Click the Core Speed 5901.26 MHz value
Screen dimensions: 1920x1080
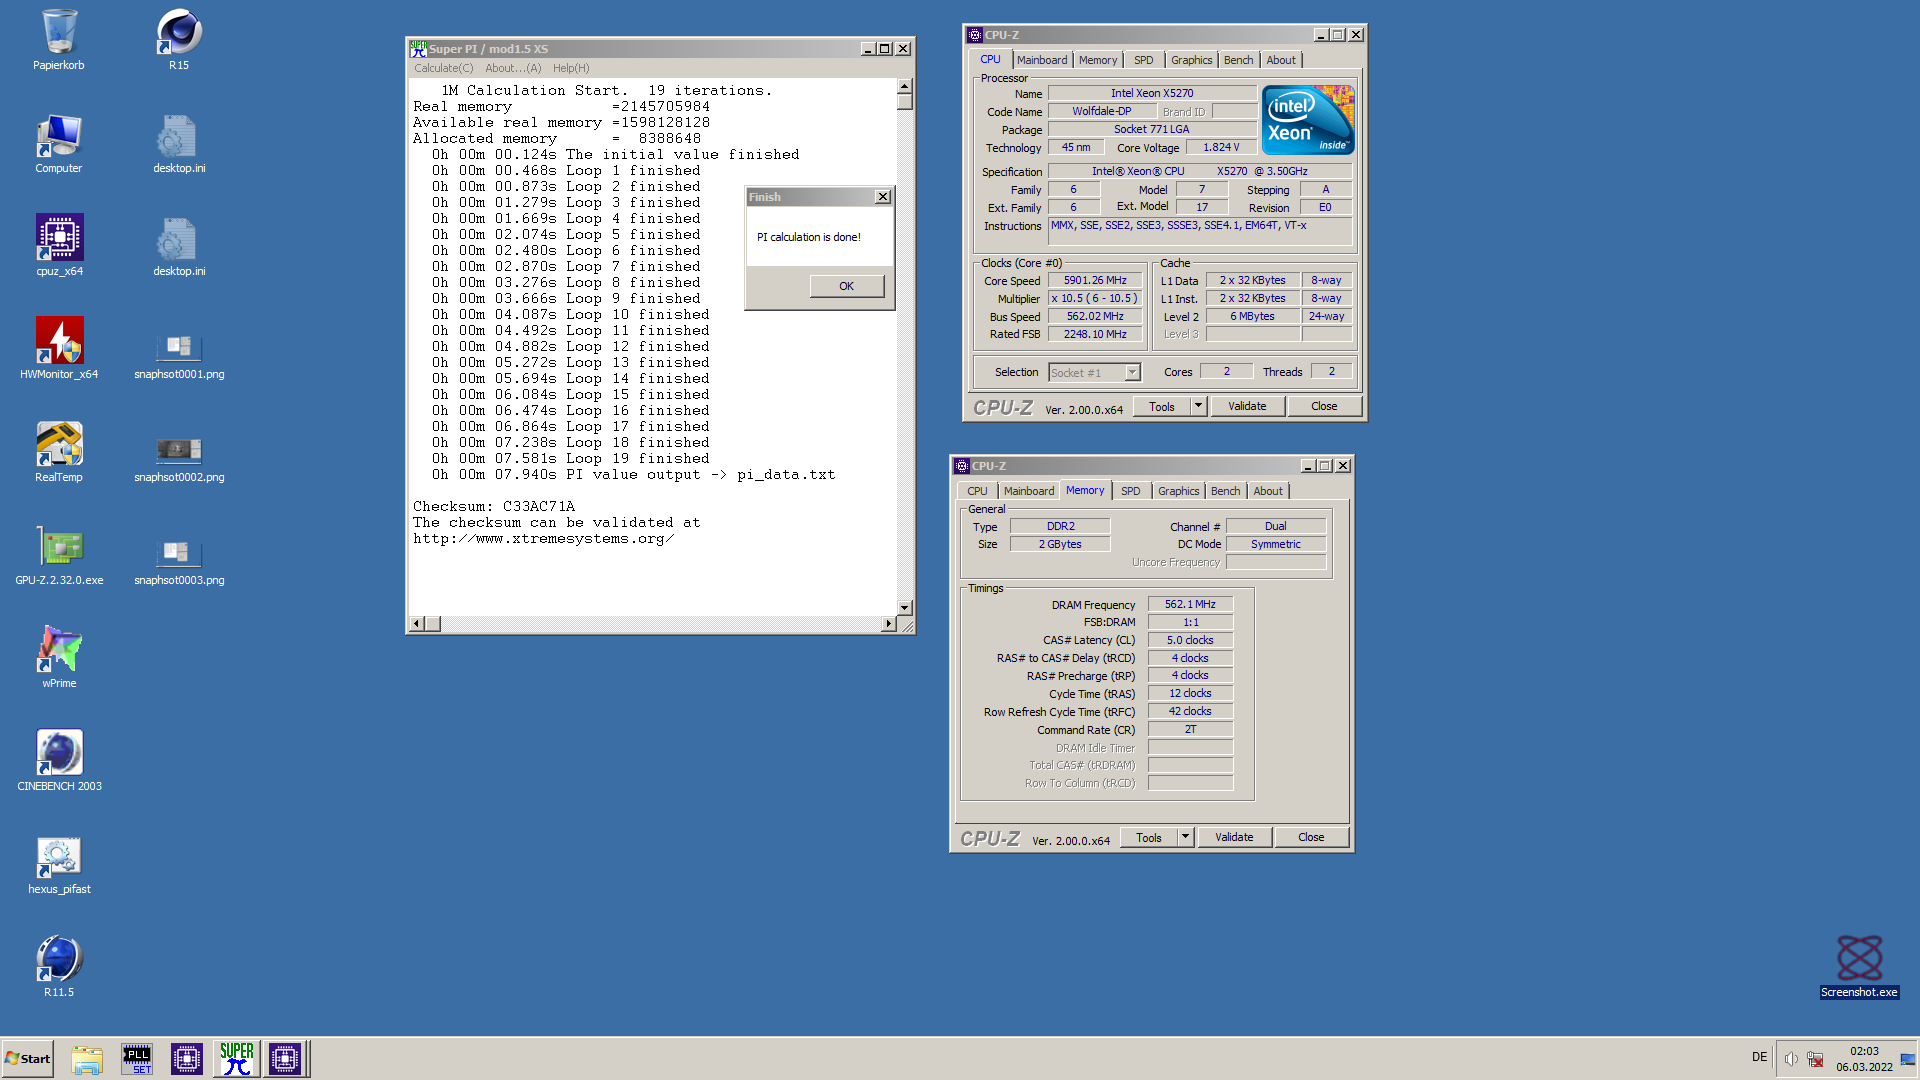pos(1095,281)
